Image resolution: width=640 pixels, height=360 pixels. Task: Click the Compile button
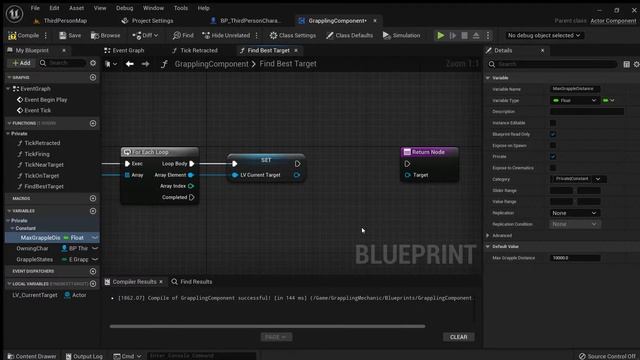pos(24,36)
